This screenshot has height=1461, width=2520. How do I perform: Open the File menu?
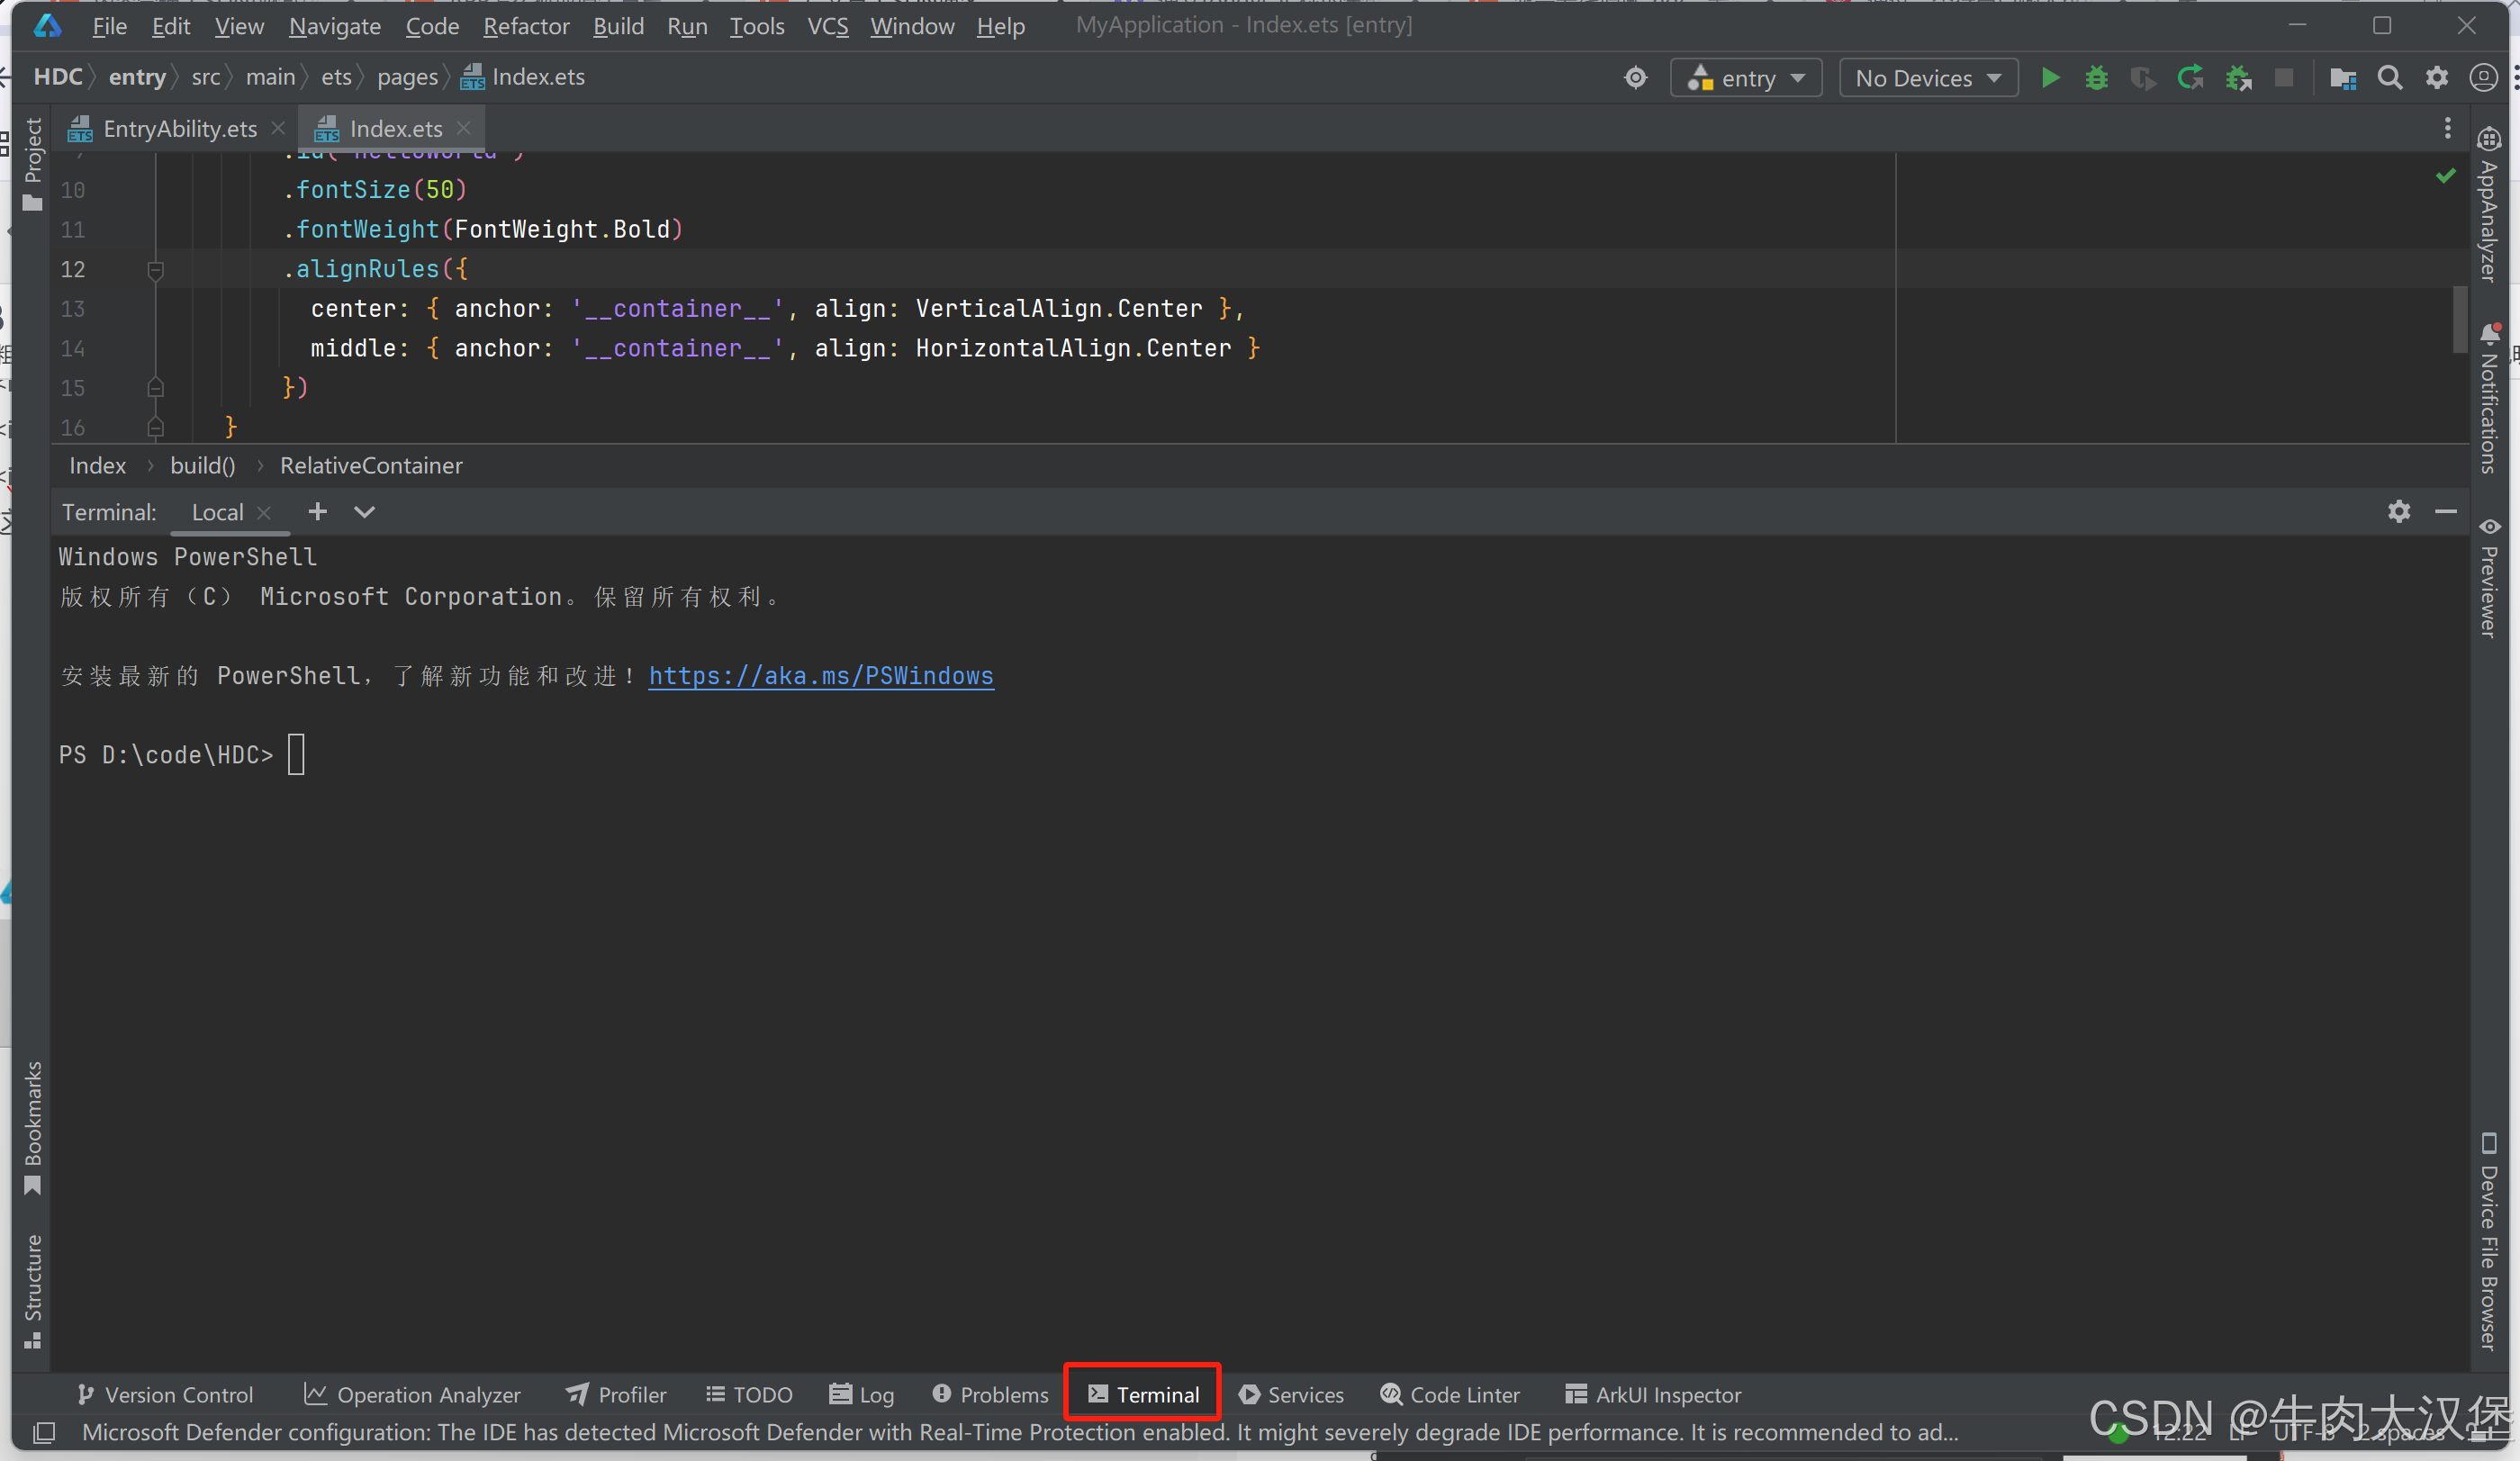pos(109,26)
